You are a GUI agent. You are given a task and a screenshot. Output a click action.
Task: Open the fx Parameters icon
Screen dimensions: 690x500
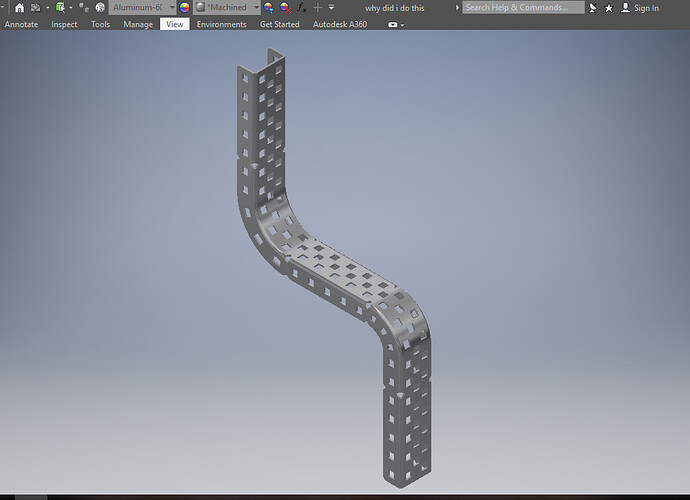click(x=301, y=7)
